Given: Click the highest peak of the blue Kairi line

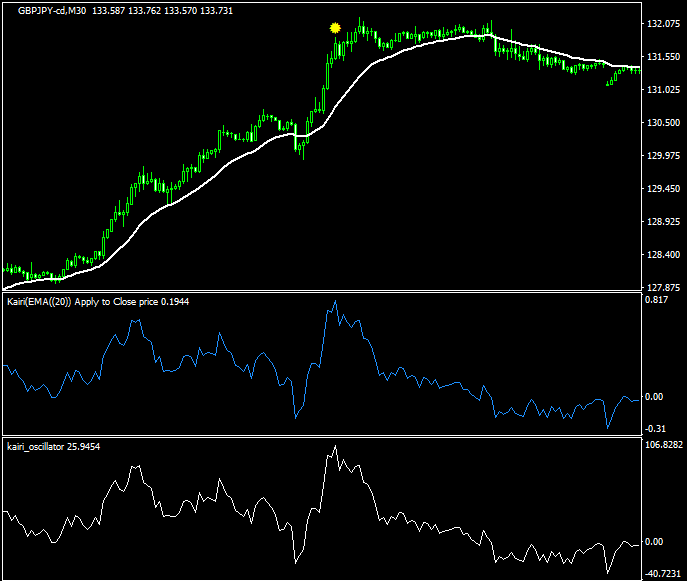Looking at the screenshot, I should click(x=335, y=302).
